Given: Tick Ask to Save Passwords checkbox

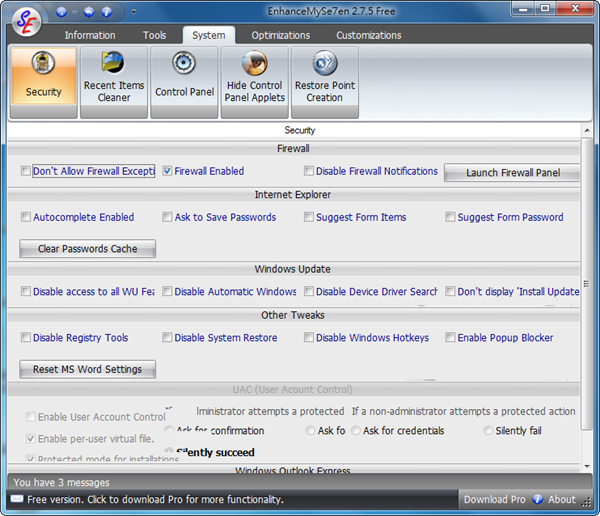Looking at the screenshot, I should [167, 217].
